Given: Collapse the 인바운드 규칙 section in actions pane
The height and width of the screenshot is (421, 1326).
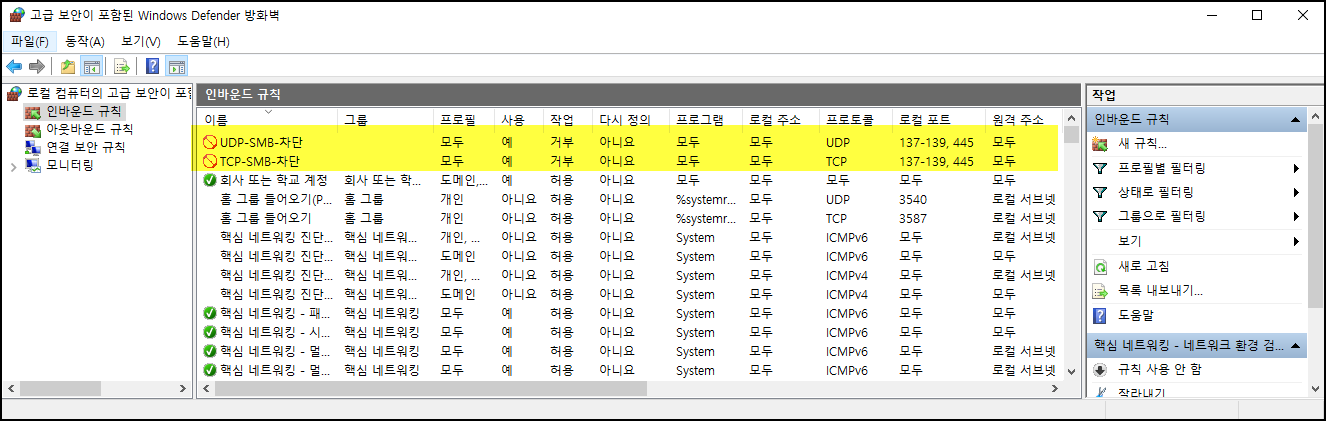Looking at the screenshot, I should tap(1296, 120).
